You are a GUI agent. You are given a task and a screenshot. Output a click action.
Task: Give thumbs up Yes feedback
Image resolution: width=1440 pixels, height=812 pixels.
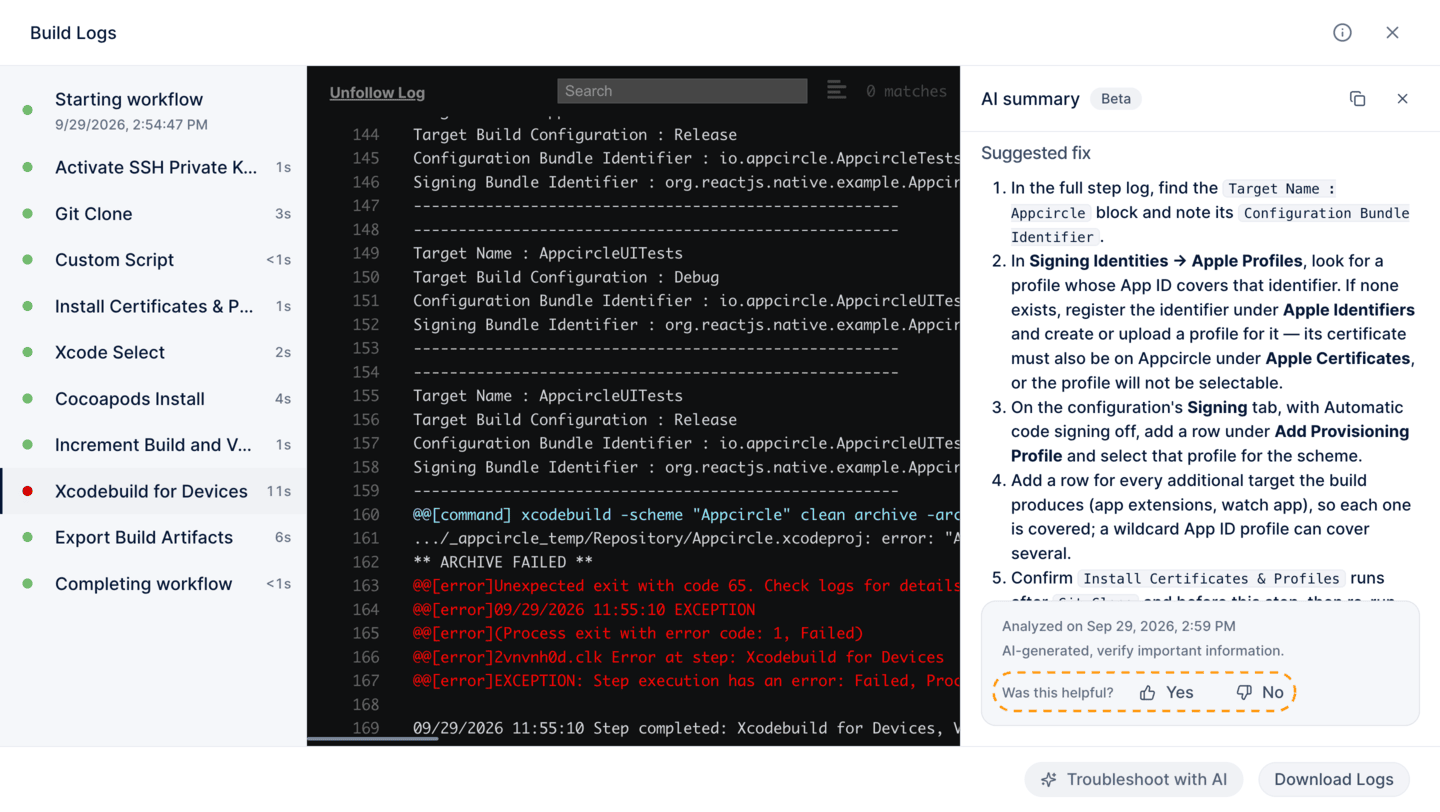(1166, 692)
